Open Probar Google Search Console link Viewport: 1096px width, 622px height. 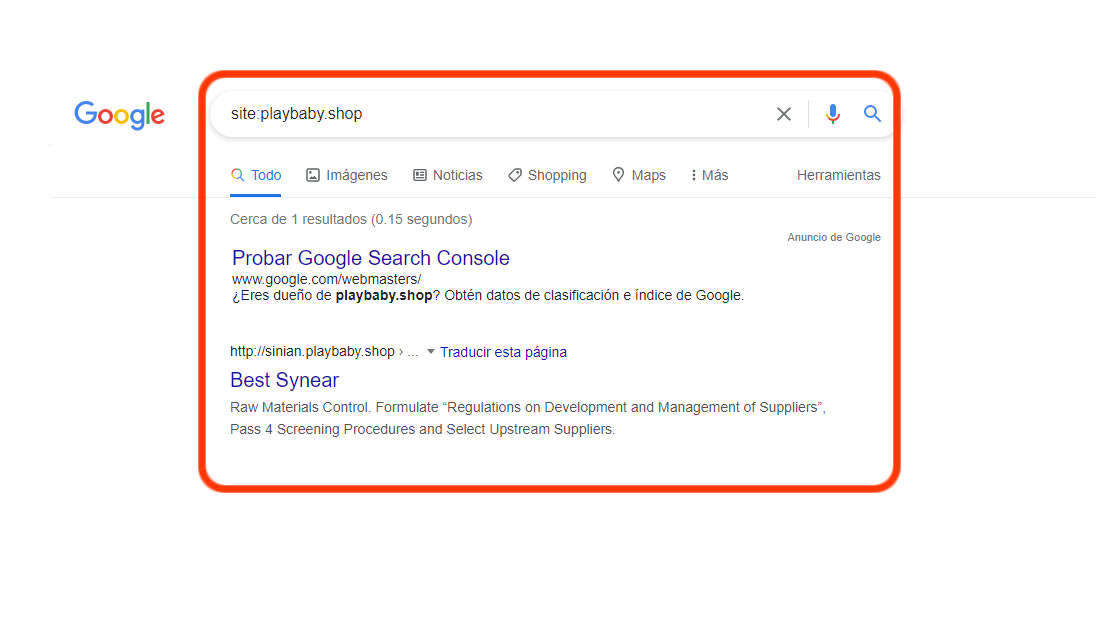tap(370, 258)
